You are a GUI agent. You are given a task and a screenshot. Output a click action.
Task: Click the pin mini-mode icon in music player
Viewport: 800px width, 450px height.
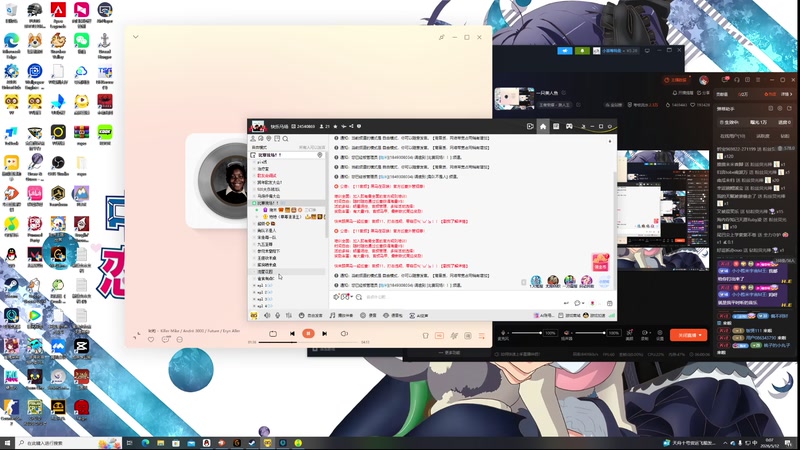point(441,37)
